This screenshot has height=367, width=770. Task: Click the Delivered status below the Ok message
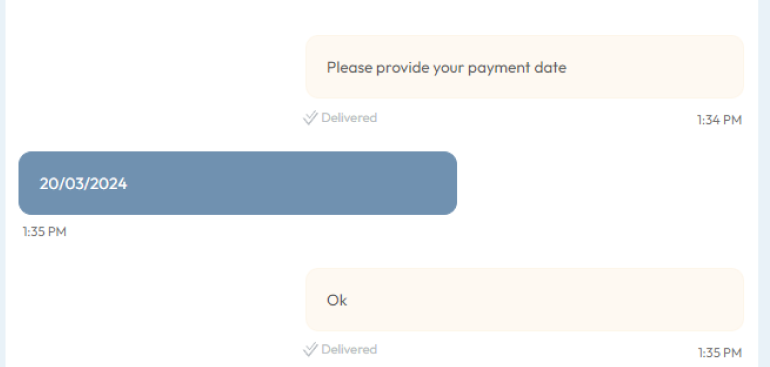pos(349,350)
